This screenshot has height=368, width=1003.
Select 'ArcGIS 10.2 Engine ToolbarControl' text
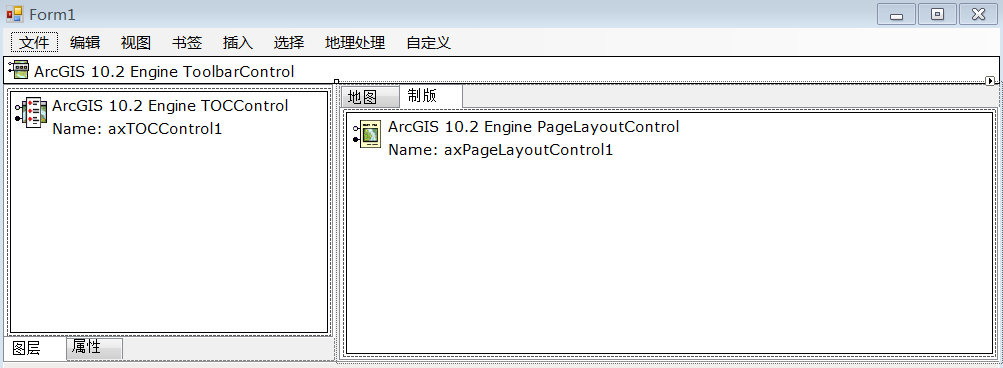point(164,71)
